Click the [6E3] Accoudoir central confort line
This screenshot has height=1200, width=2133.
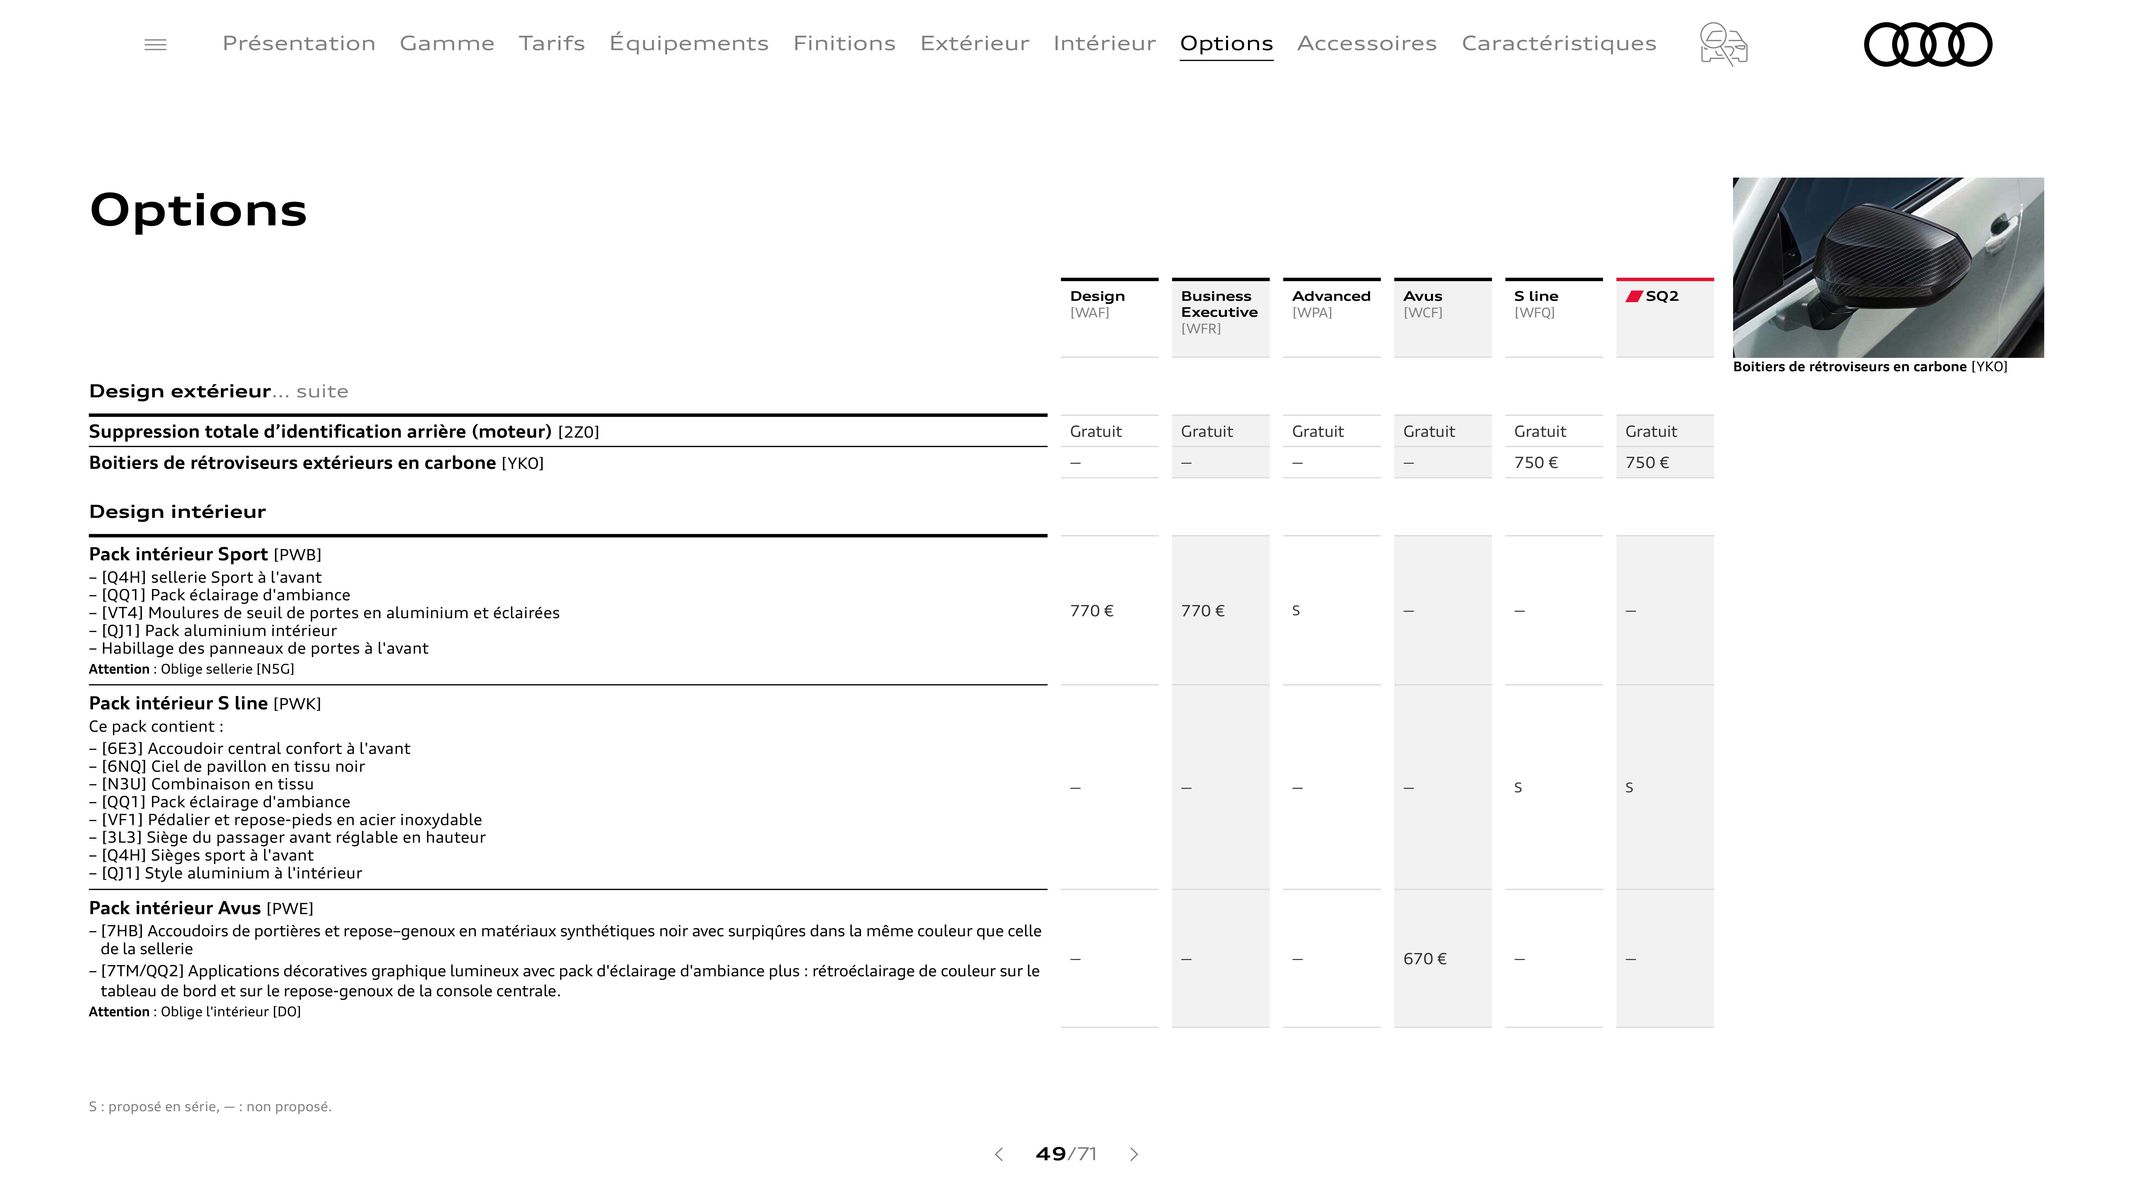coord(249,748)
